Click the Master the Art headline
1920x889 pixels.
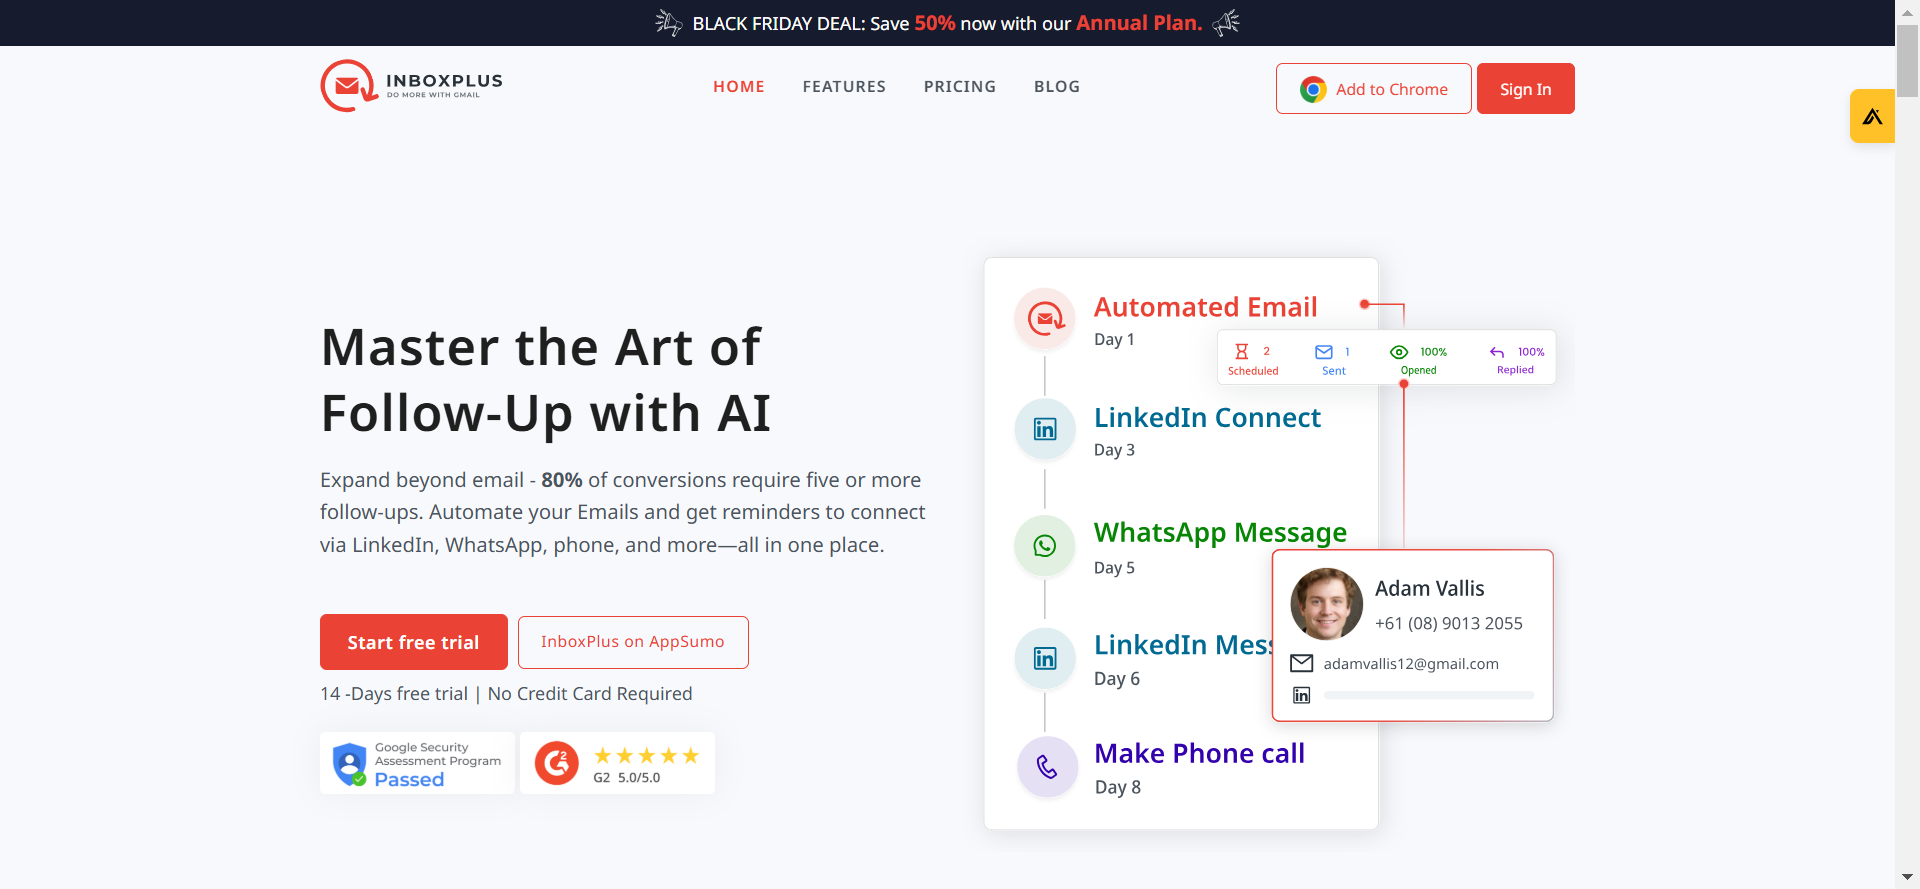click(546, 380)
